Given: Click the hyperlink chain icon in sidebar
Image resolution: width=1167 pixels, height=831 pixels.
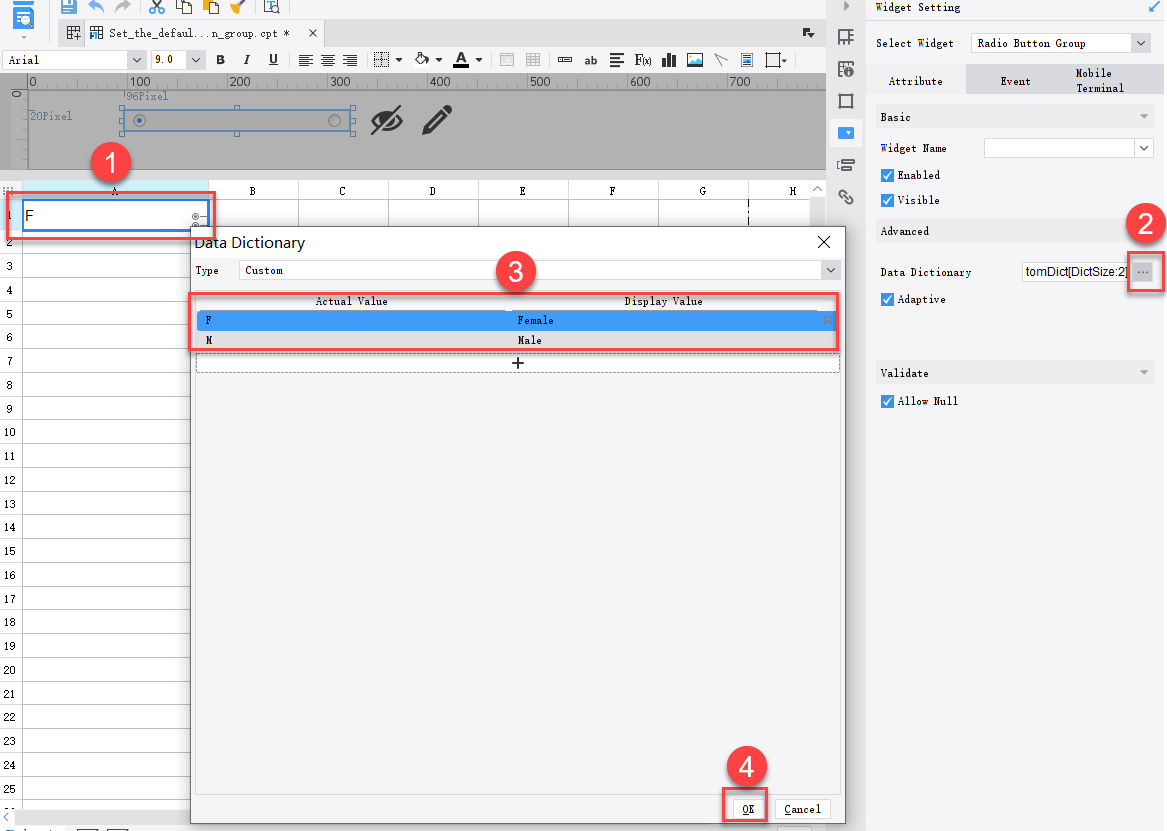Looking at the screenshot, I should click(x=845, y=197).
